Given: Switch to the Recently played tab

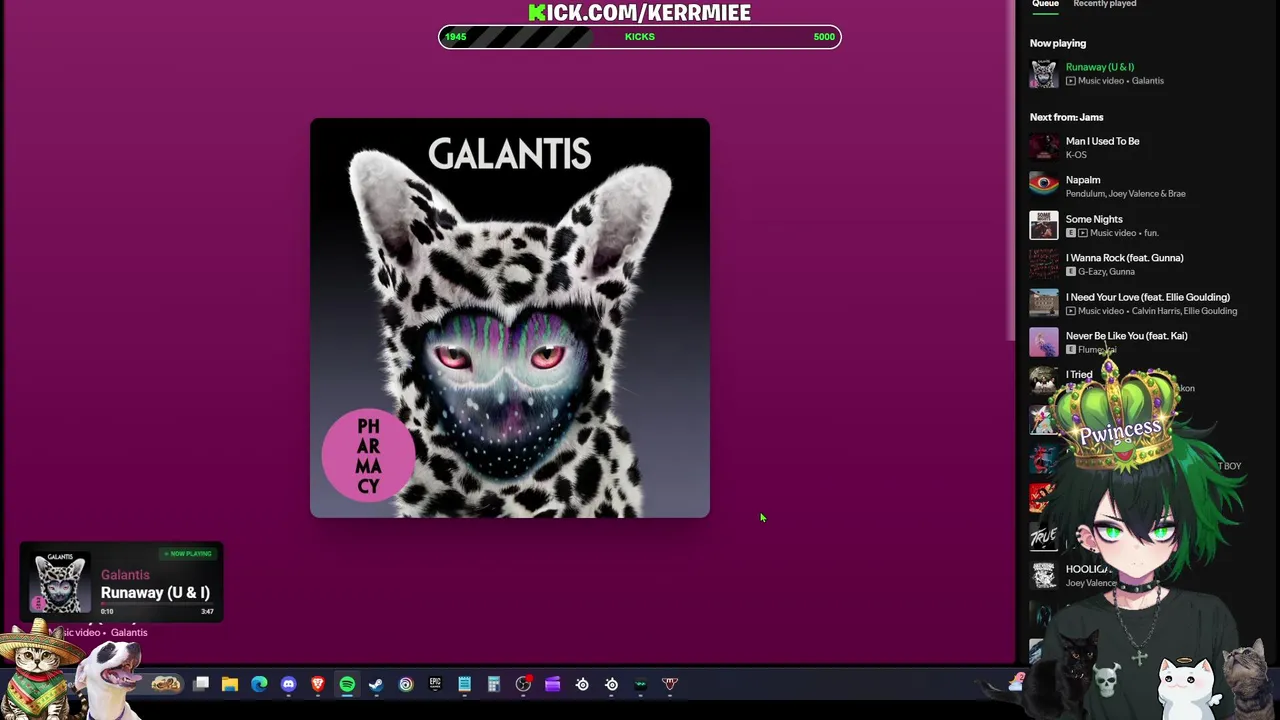Looking at the screenshot, I should pos(1104,4).
